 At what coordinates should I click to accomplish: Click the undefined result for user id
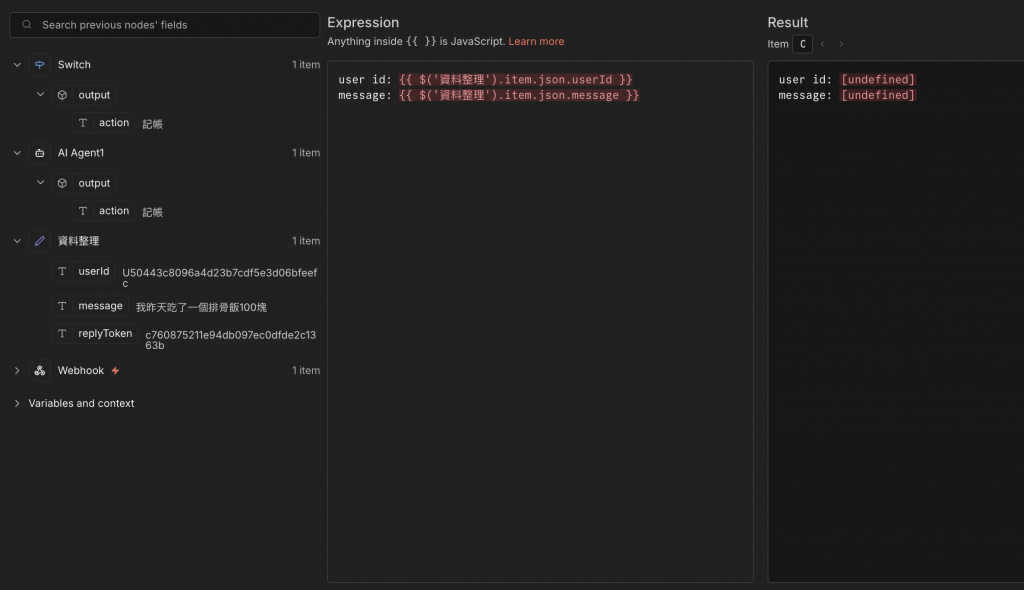[878, 80]
